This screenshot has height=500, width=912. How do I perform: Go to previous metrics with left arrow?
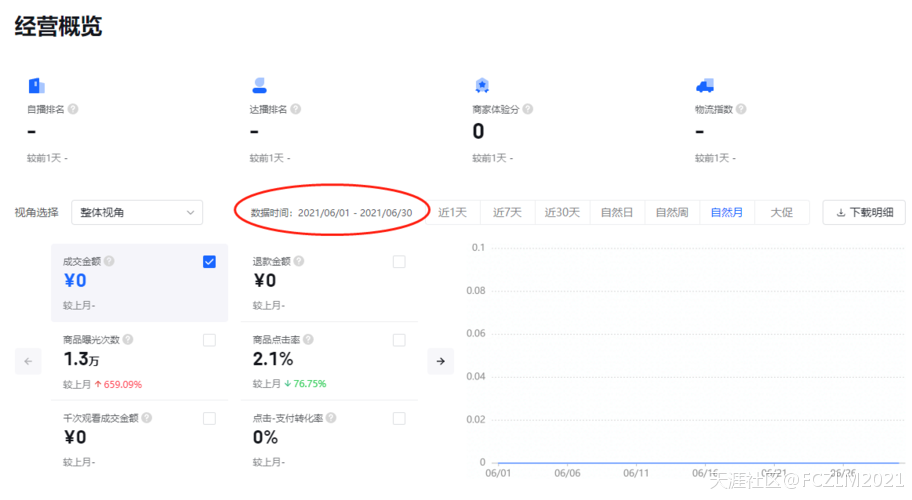click(x=28, y=361)
